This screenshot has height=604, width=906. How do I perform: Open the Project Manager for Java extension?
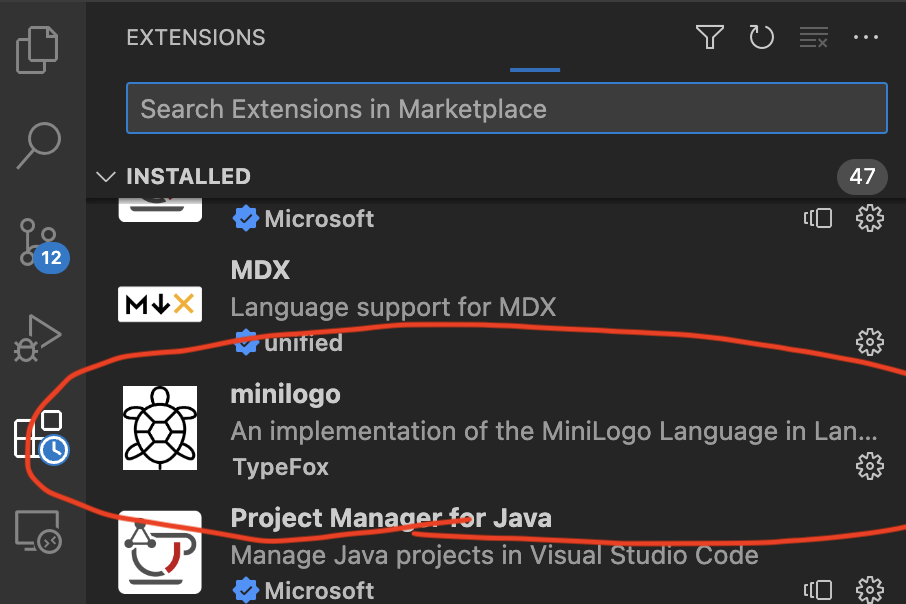(391, 518)
